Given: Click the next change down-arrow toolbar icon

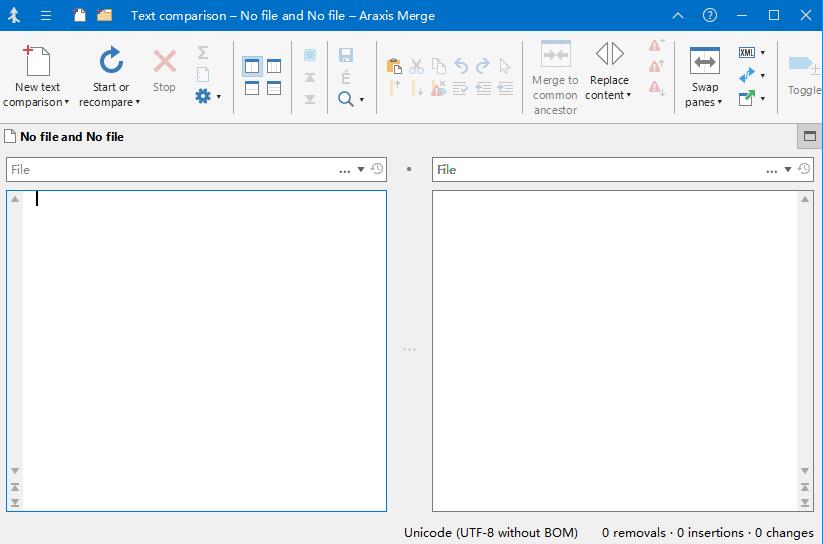Looking at the screenshot, I should (x=310, y=99).
